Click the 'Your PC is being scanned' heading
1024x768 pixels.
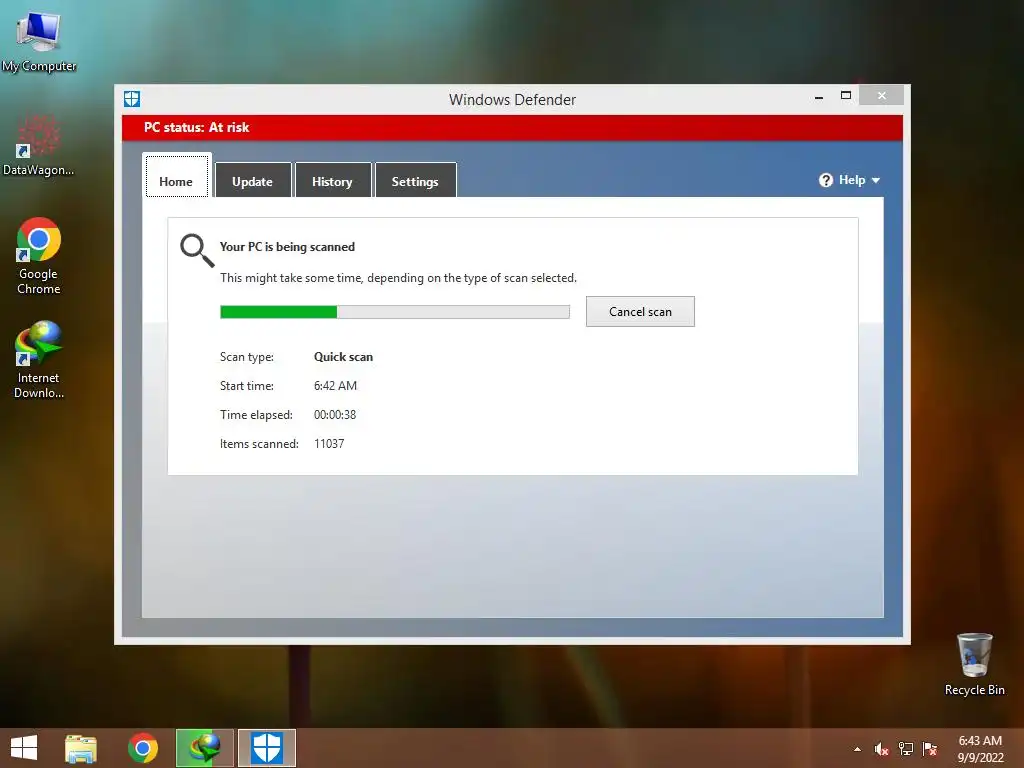(x=287, y=247)
